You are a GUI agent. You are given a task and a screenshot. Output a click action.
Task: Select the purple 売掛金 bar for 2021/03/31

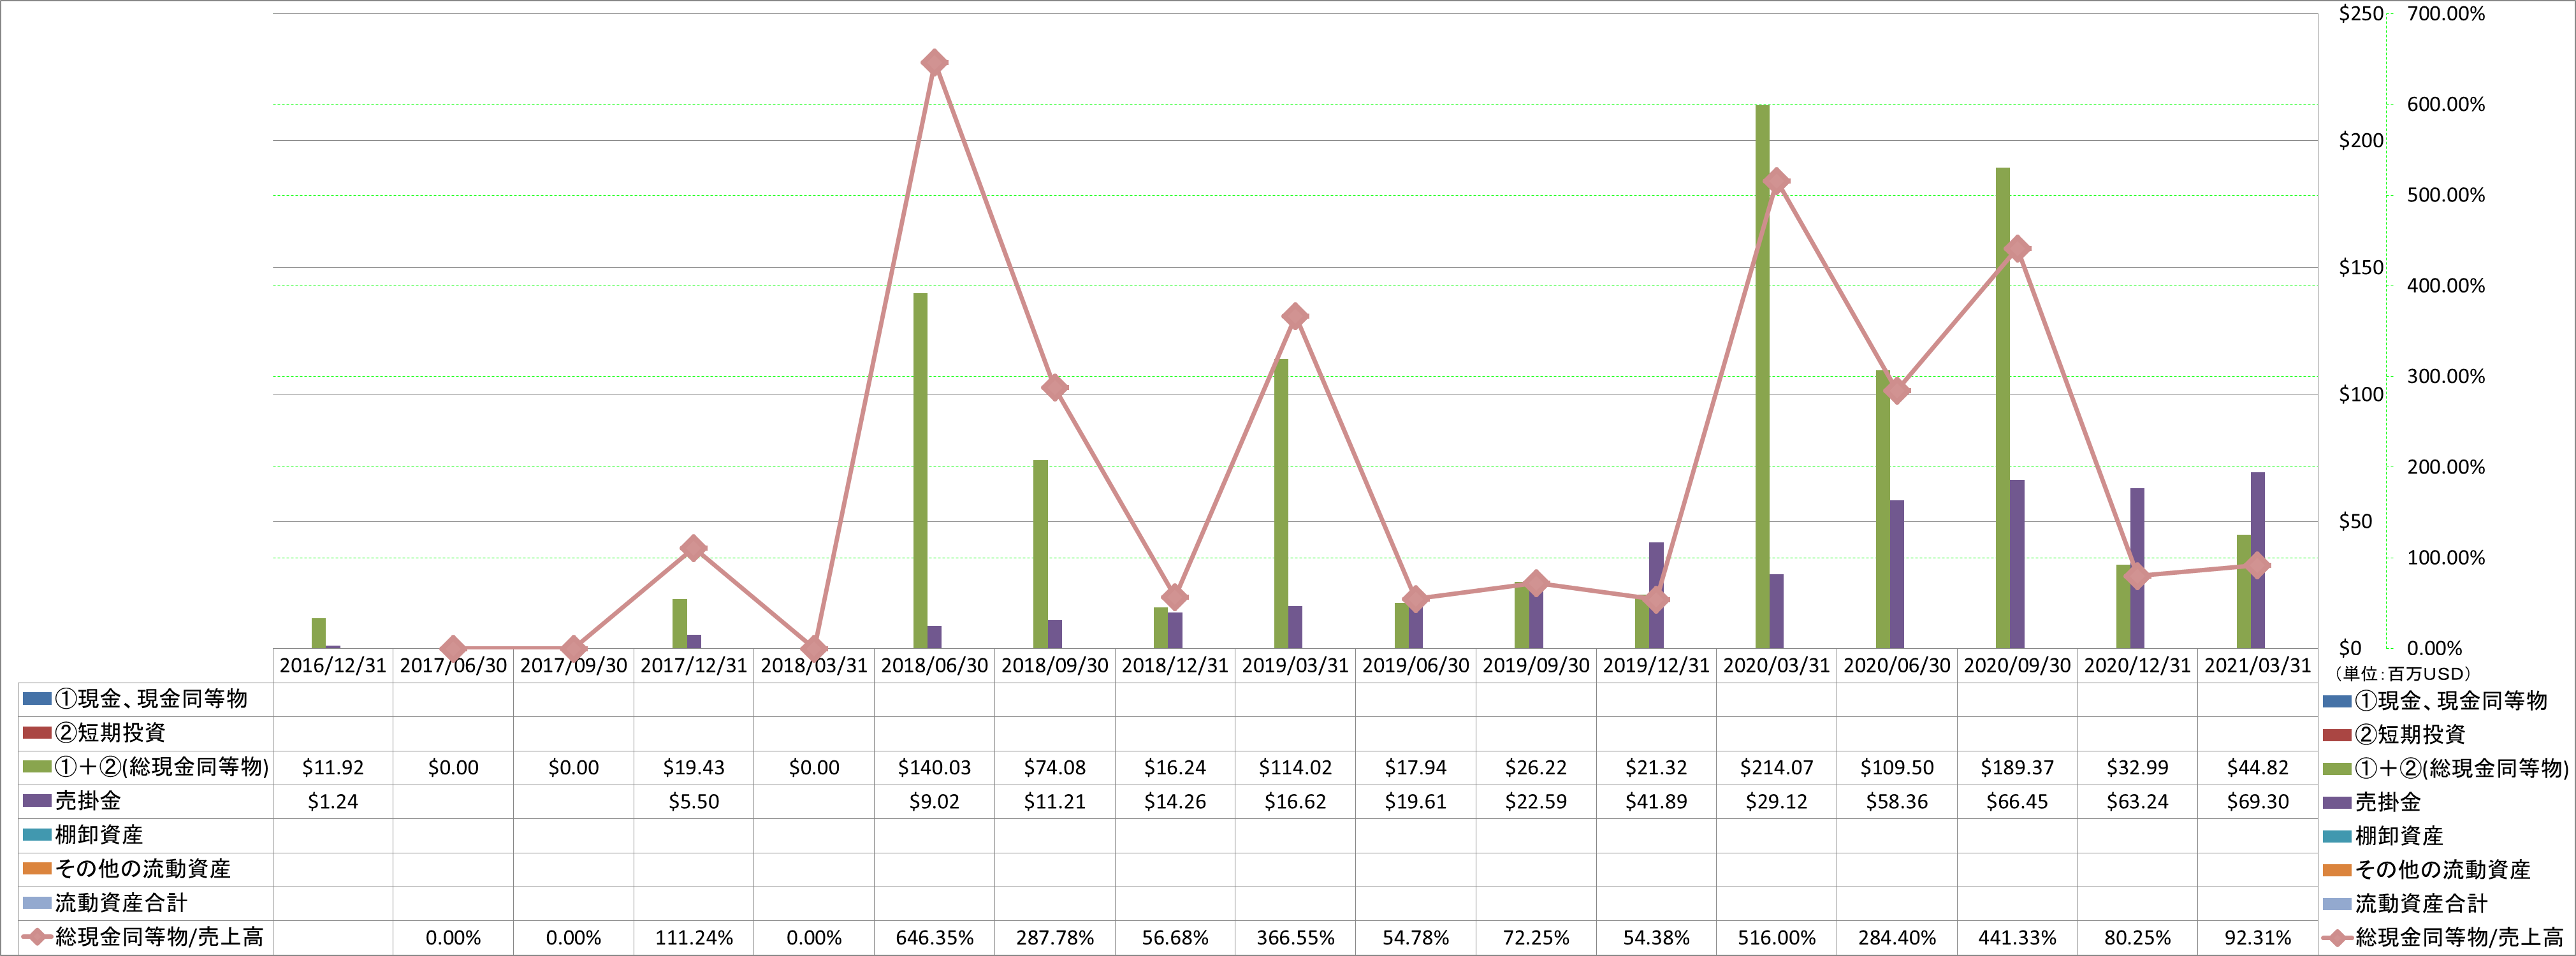(2258, 560)
